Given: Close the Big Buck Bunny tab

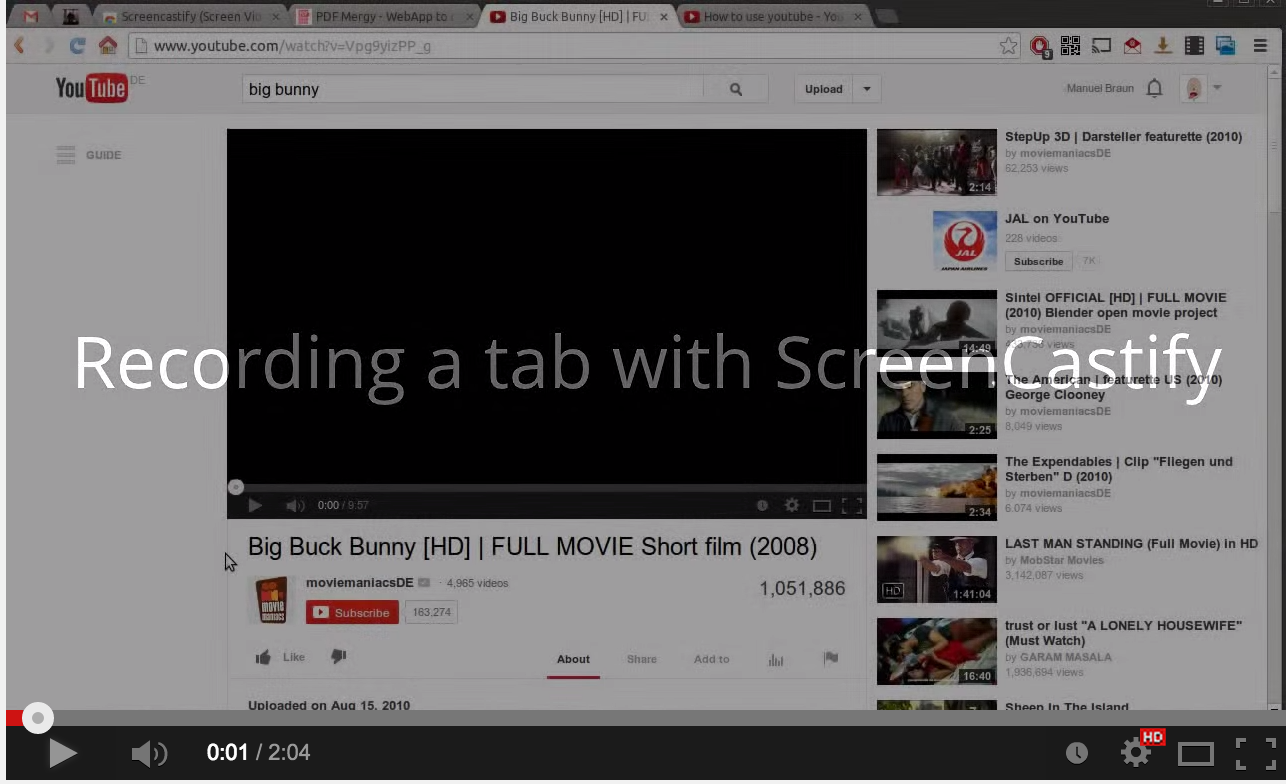Looking at the screenshot, I should 663,17.
